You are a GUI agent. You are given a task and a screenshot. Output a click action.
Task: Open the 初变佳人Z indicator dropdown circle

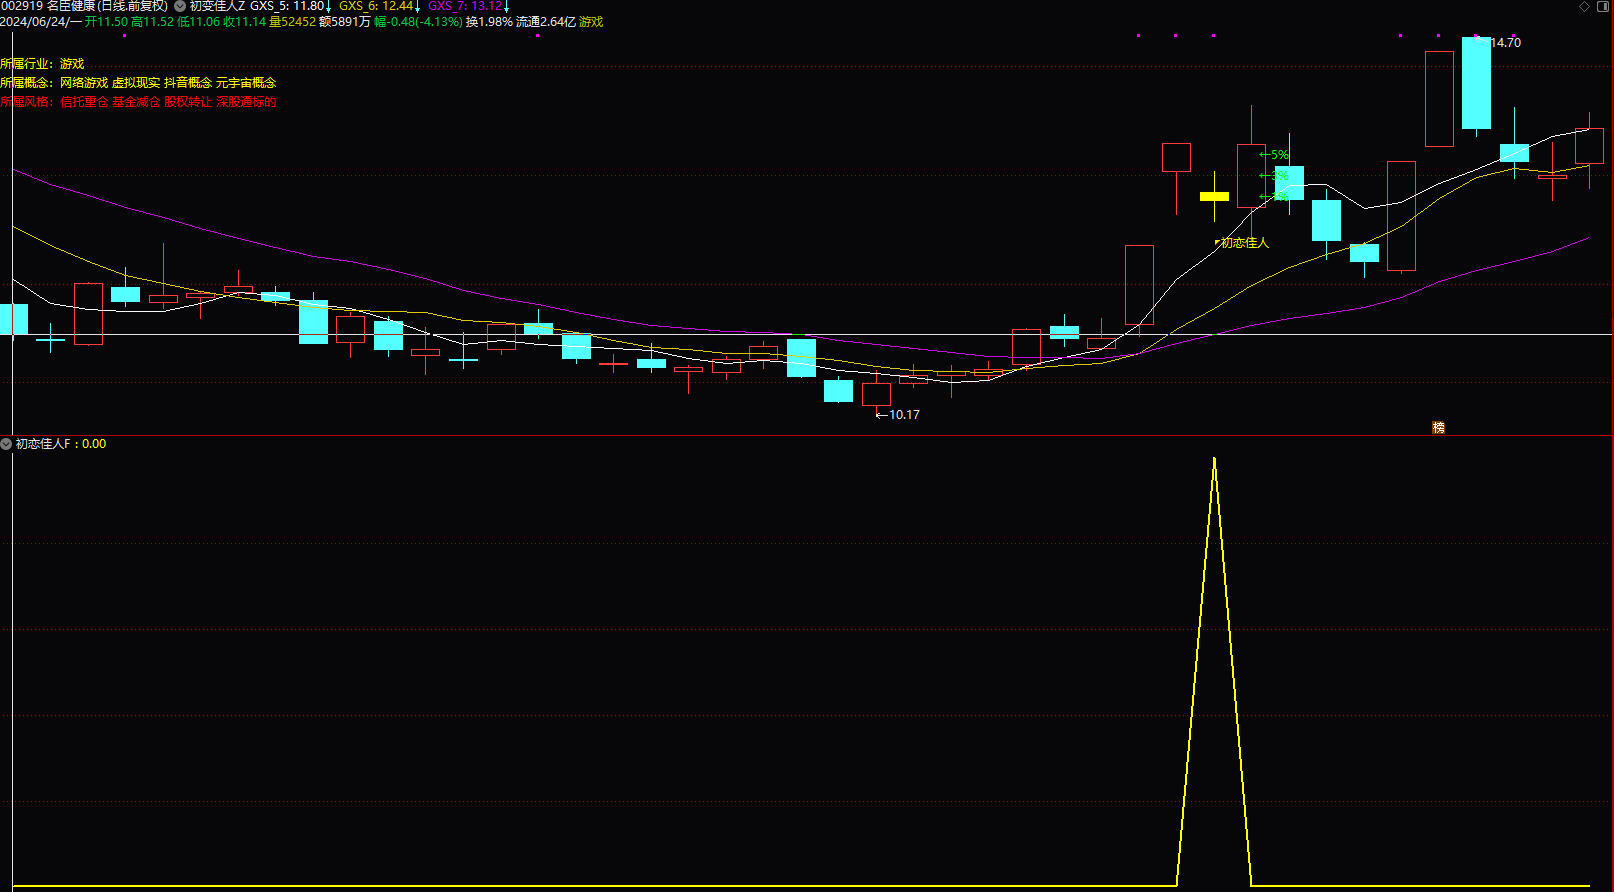pyautogui.click(x=180, y=6)
